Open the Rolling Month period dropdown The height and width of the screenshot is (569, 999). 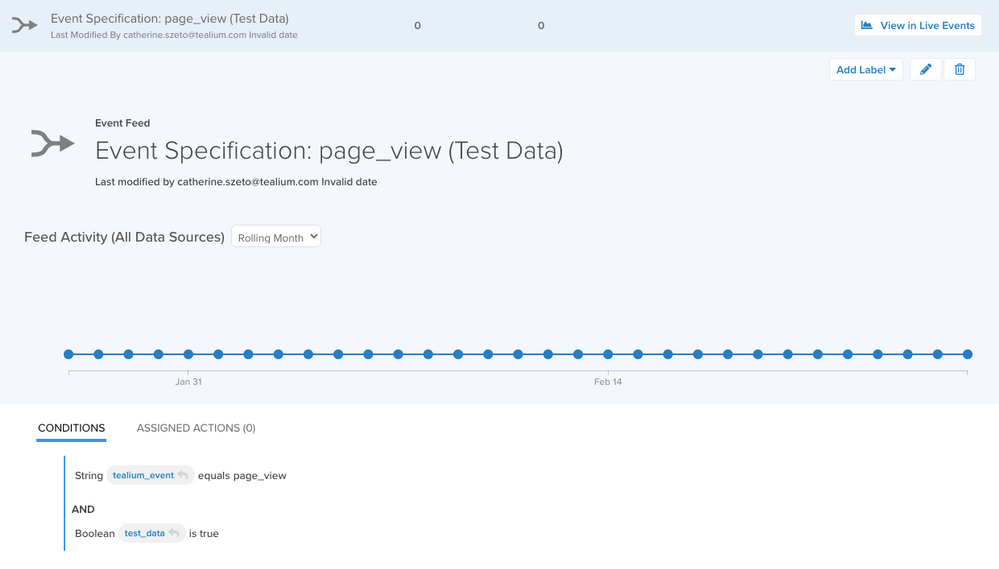click(276, 237)
